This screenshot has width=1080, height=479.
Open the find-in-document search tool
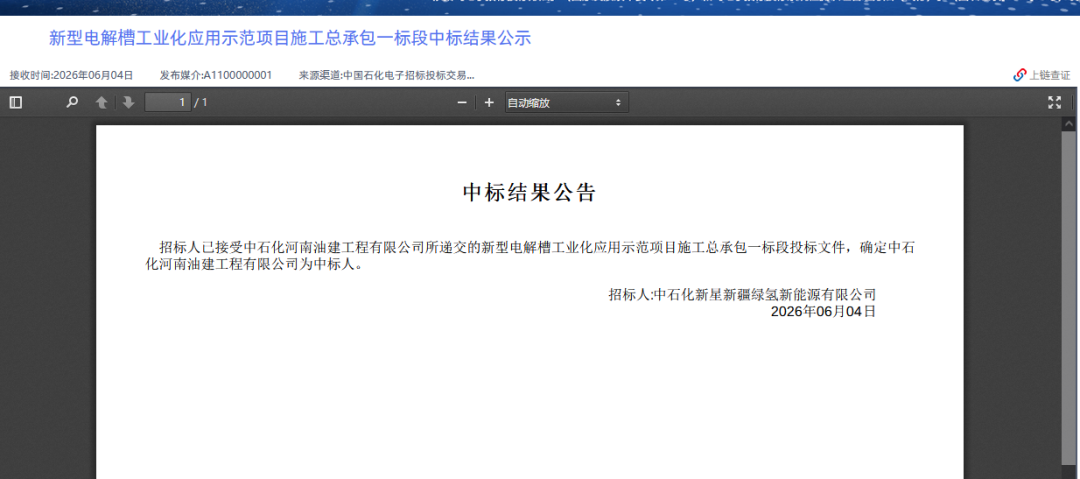pyautogui.click(x=72, y=103)
